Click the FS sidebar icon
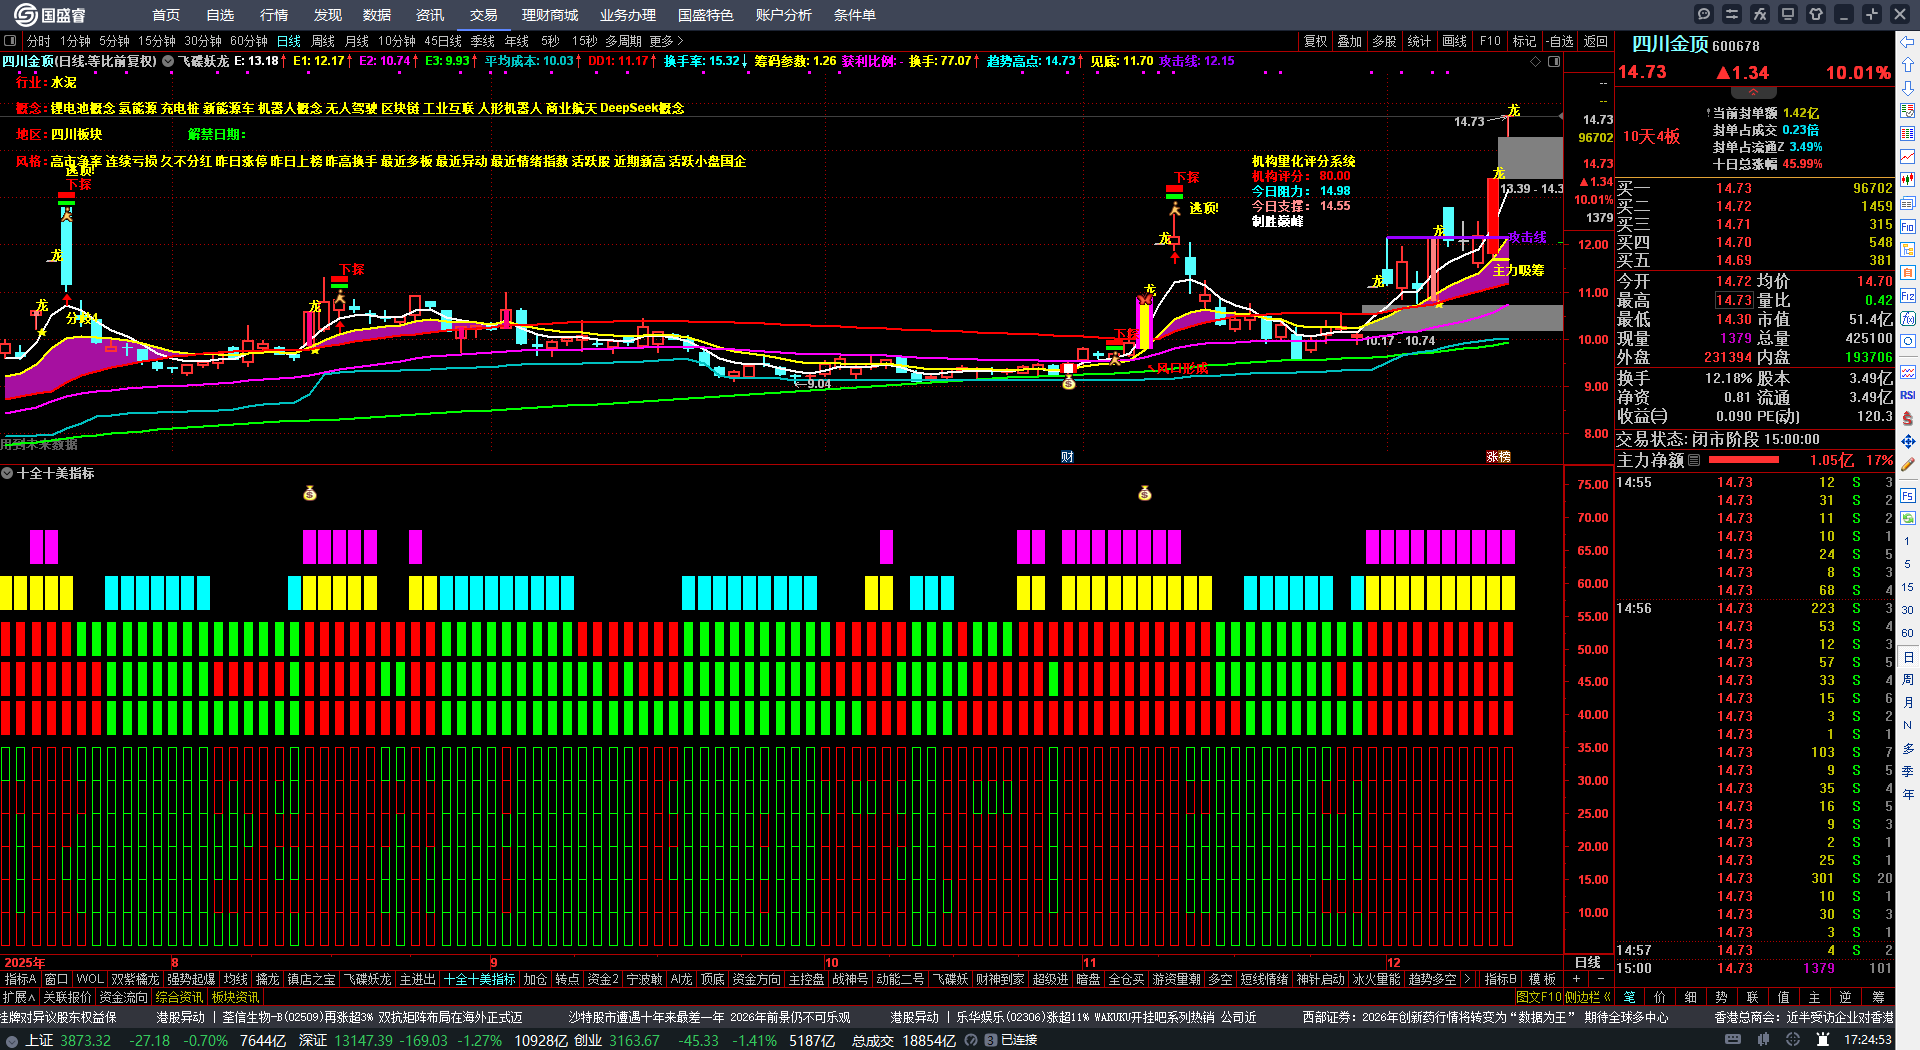Screen dimensions: 1920x1050 tap(1908, 495)
